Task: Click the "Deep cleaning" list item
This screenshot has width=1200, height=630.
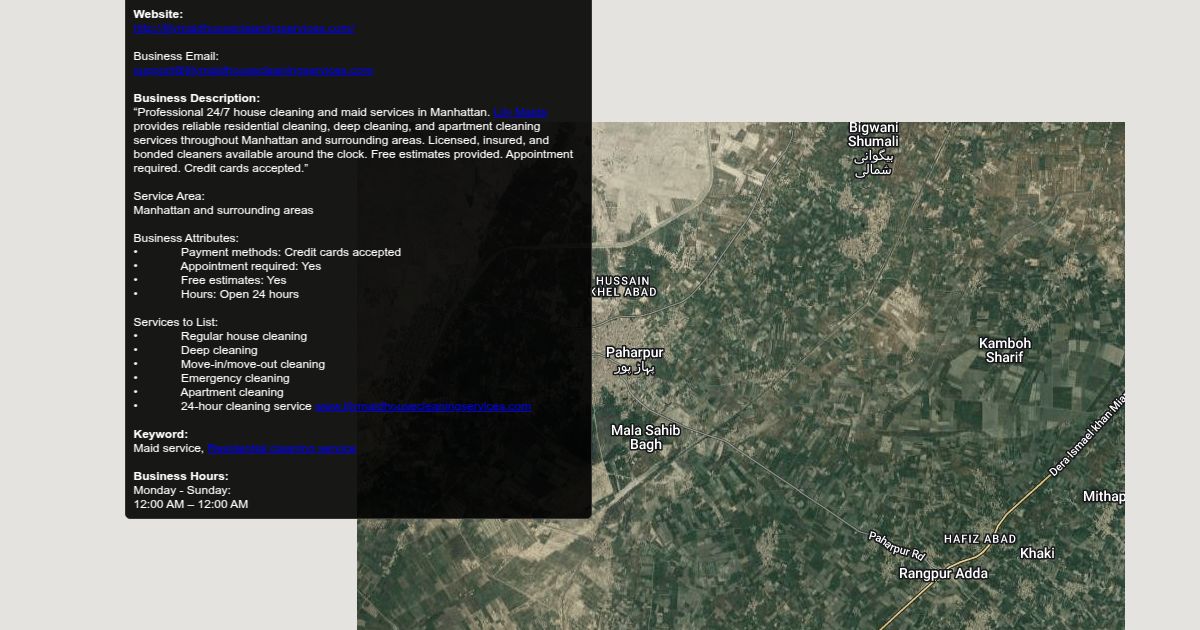Action: point(219,351)
